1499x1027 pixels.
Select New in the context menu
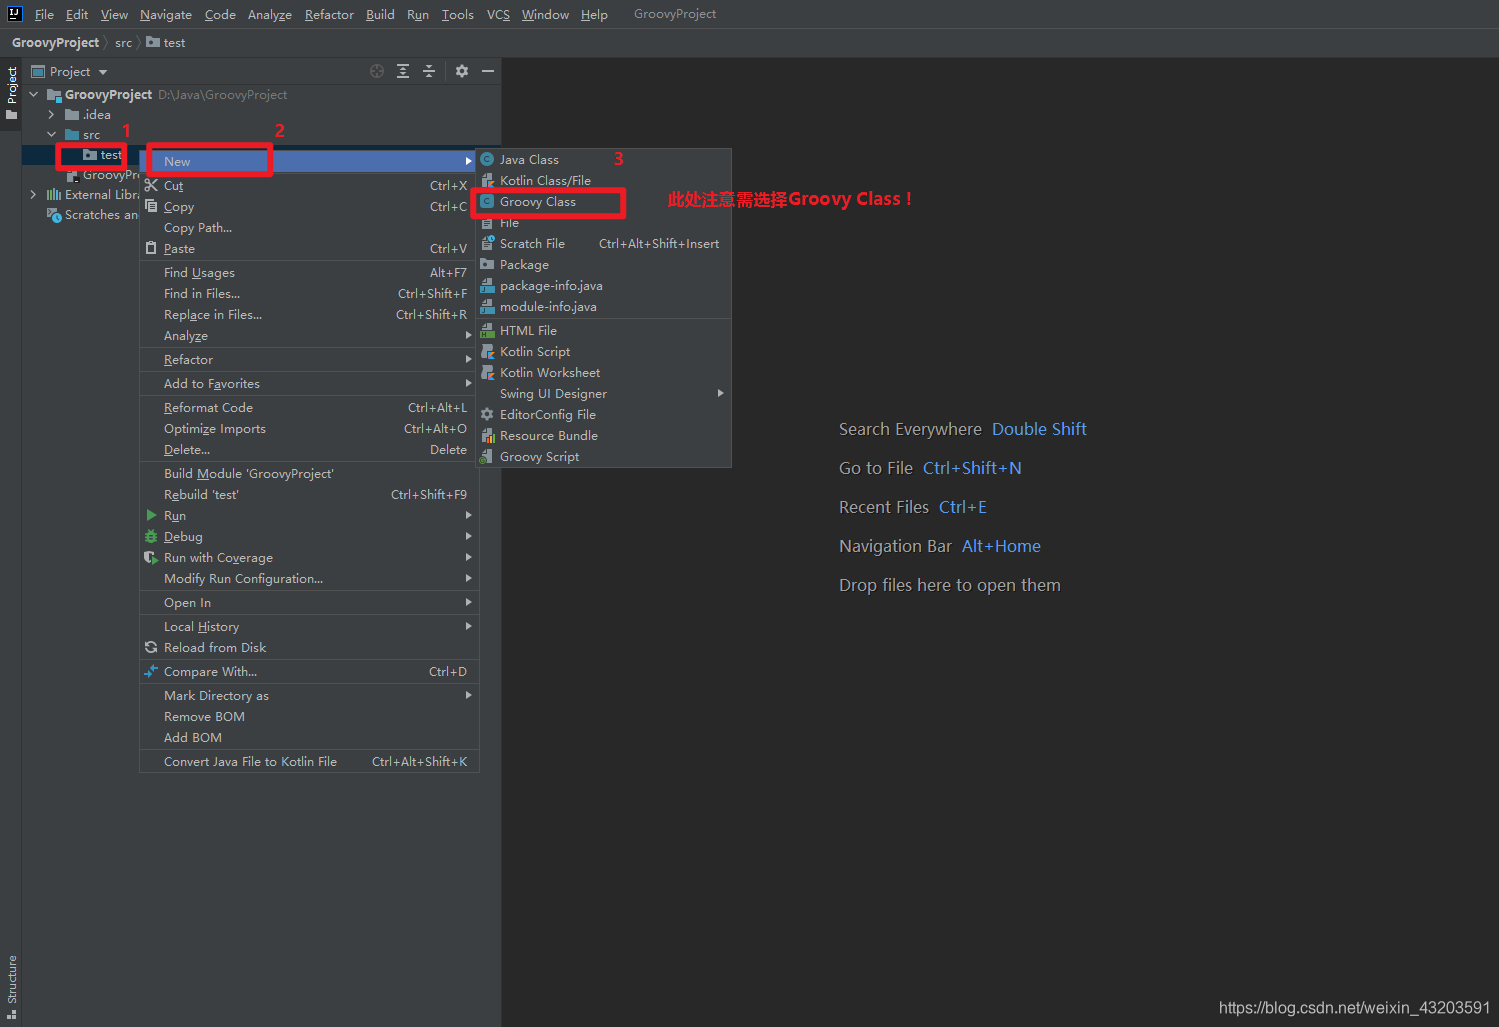pos(309,161)
